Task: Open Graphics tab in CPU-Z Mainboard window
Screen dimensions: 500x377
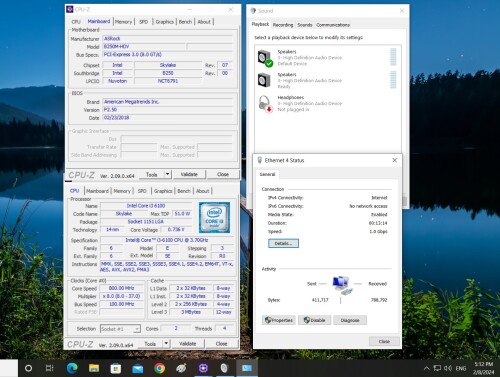Action: pyautogui.click(x=165, y=22)
